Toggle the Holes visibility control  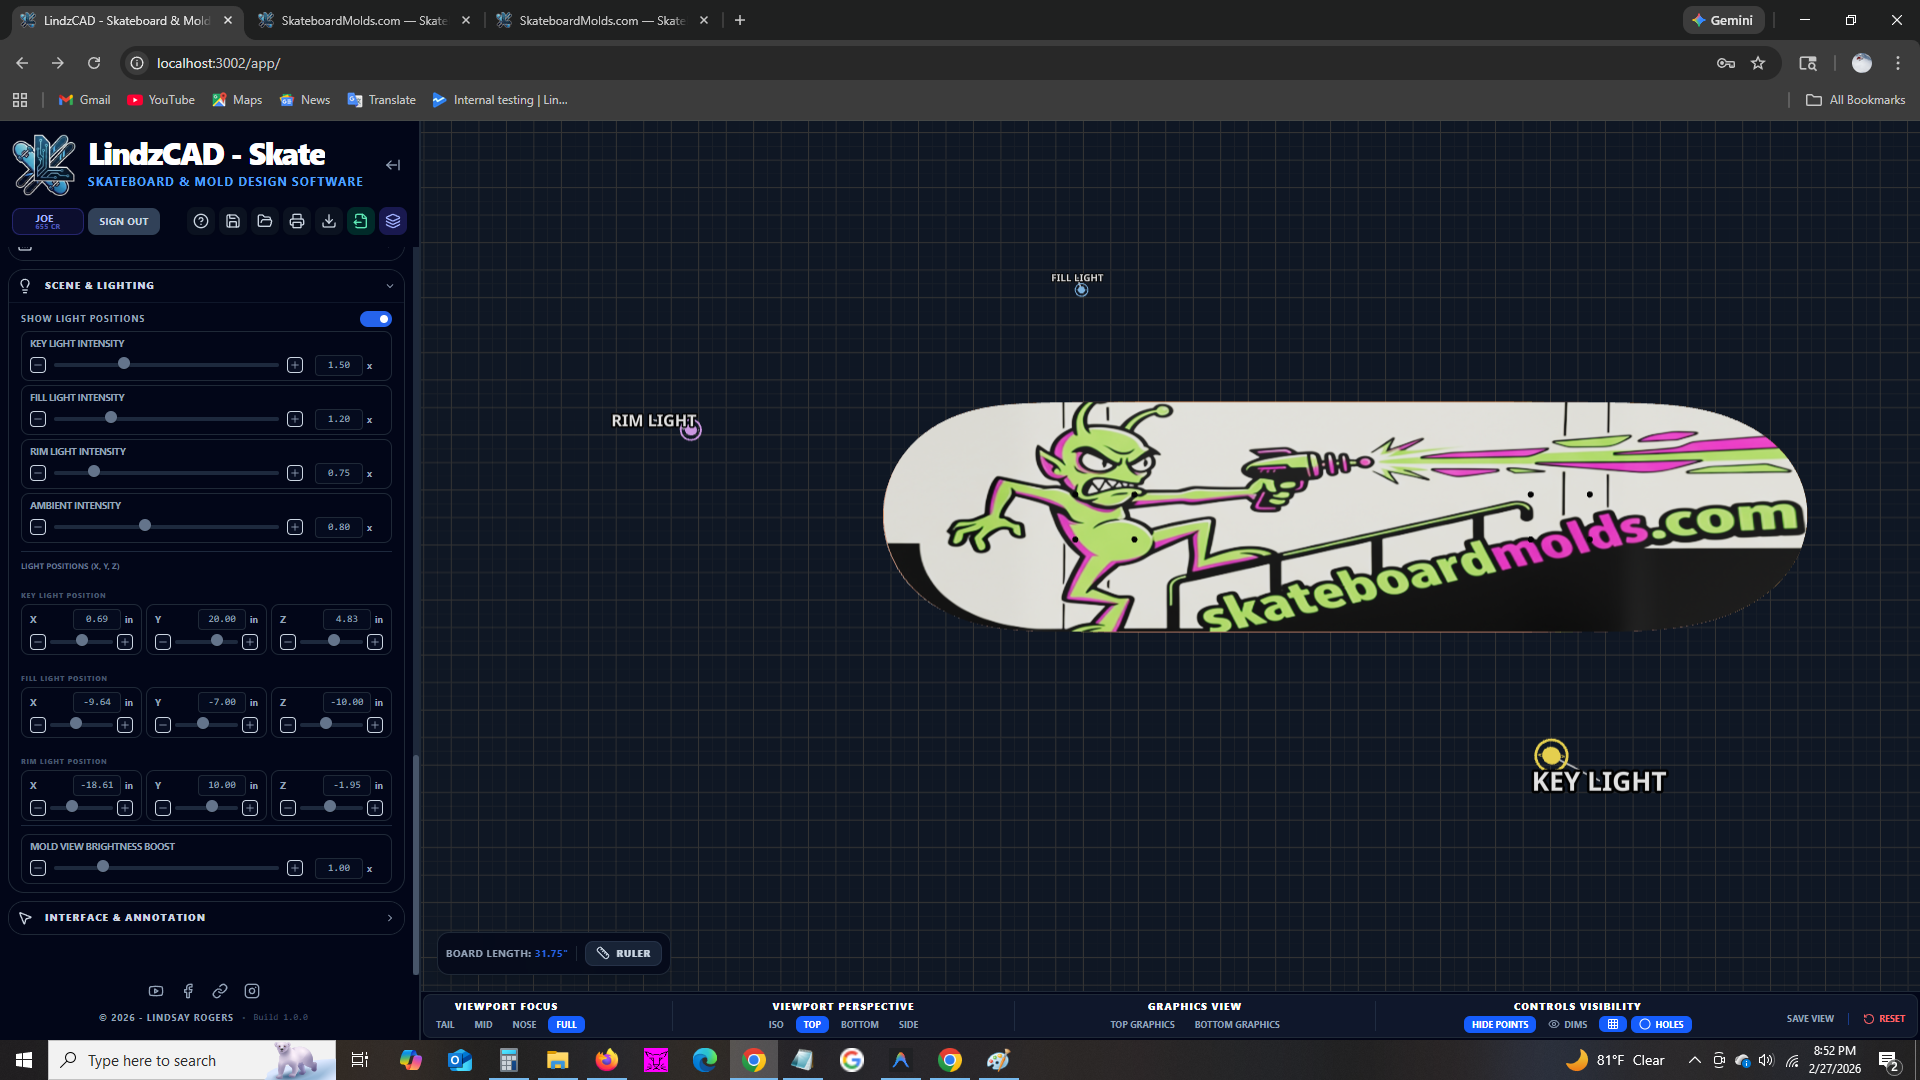1661,1024
